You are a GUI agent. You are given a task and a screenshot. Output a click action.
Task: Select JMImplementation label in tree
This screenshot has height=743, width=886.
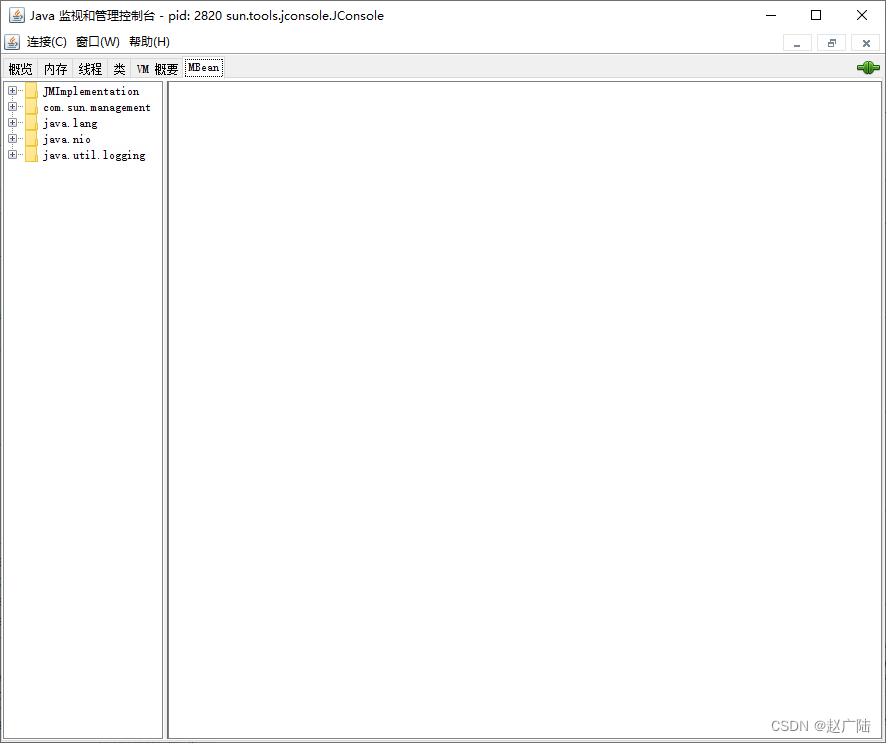(91, 91)
